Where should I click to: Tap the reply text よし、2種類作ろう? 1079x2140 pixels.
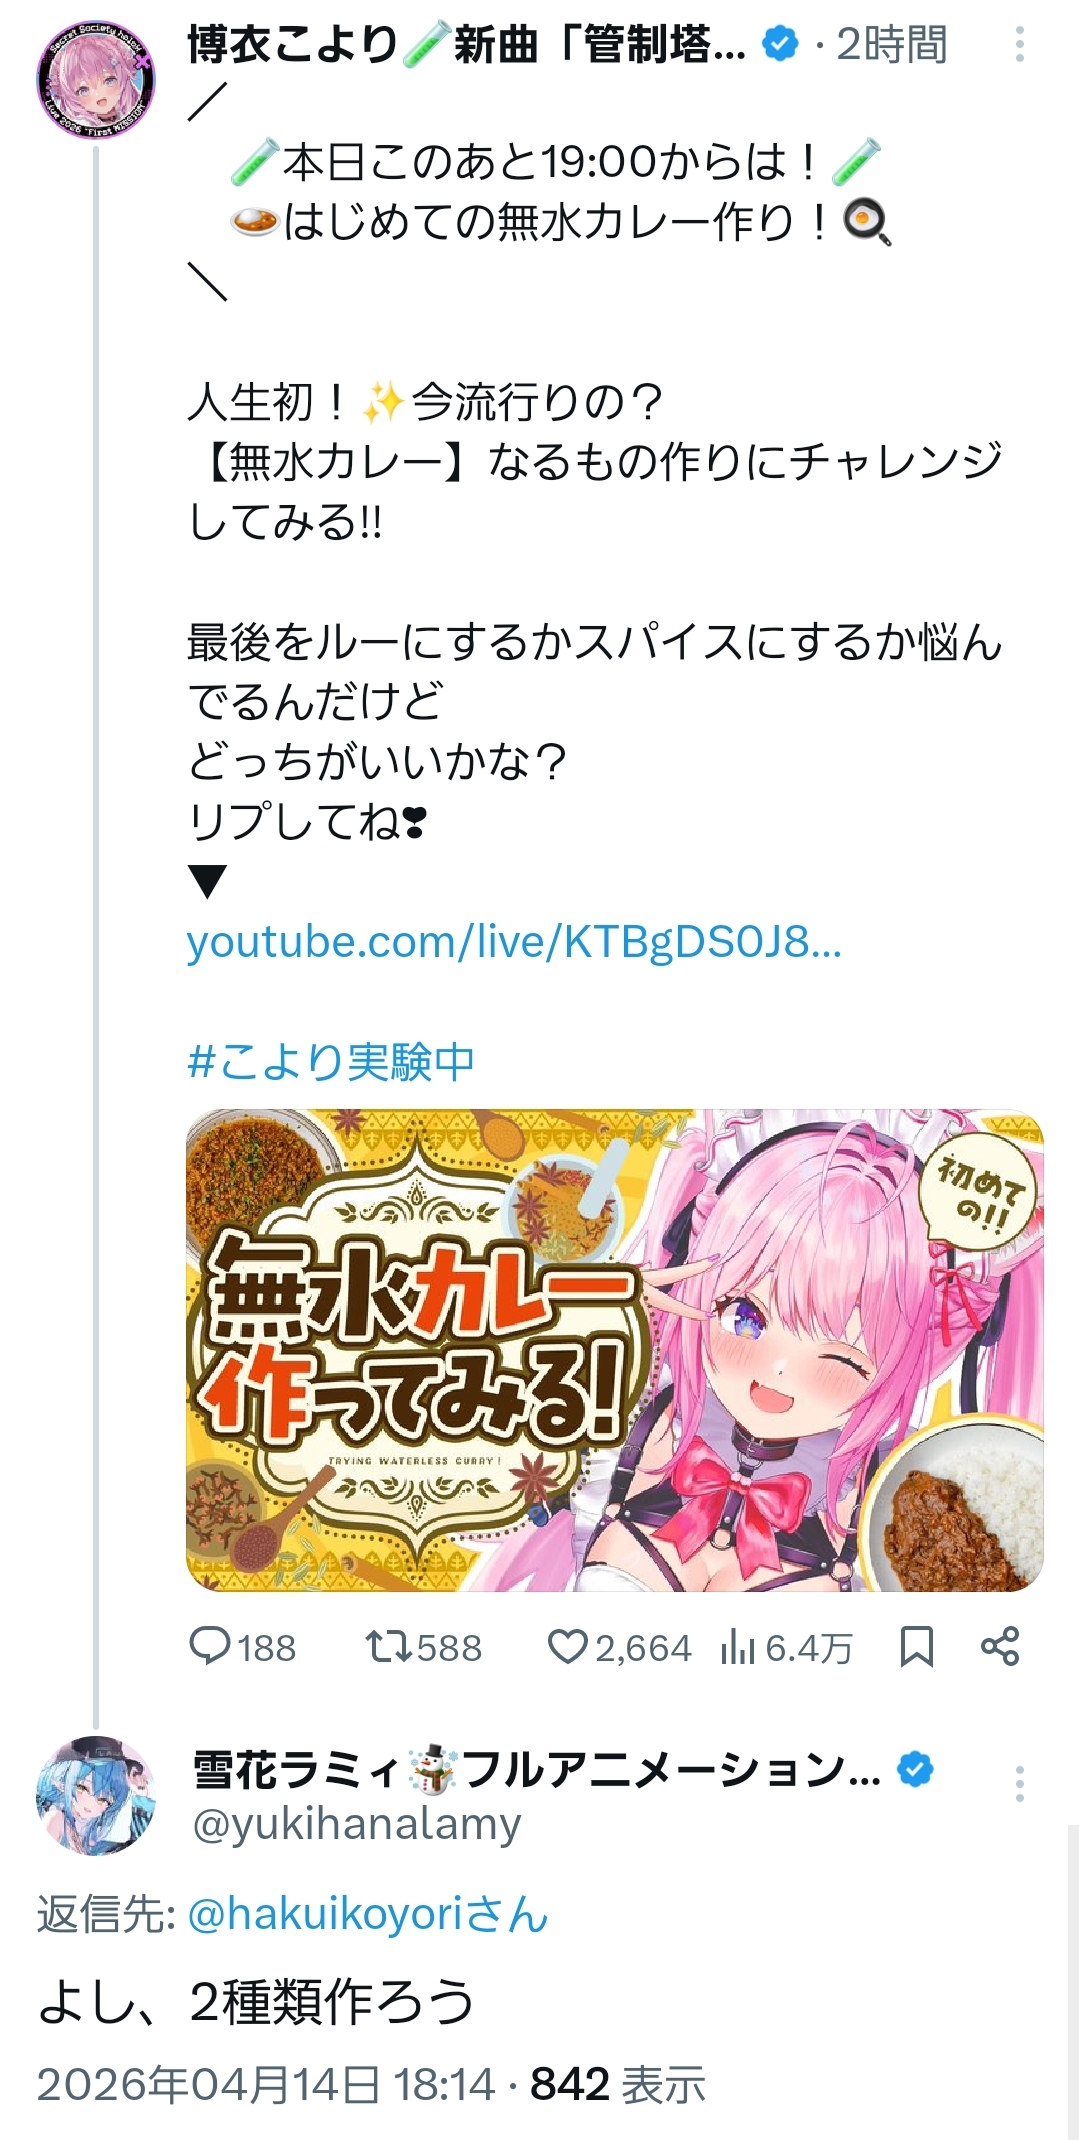256,2001
